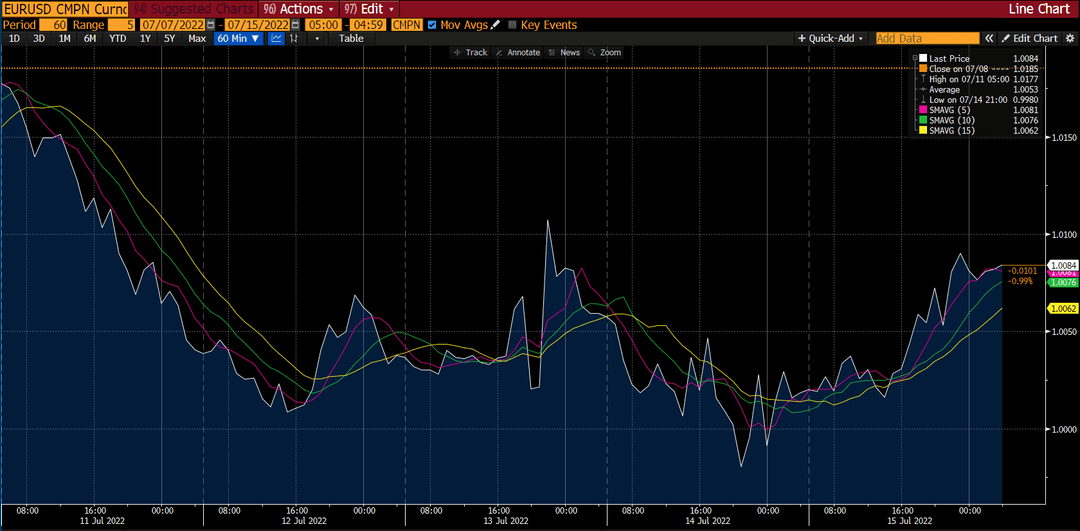Click the High marker icon in legend
The height and width of the screenshot is (531, 1080).
click(923, 79)
